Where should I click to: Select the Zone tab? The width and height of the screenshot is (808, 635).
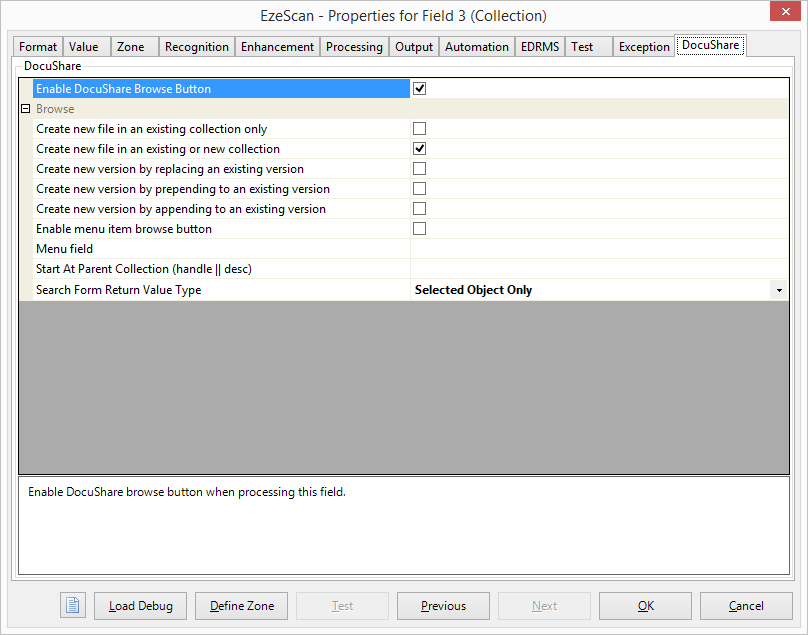click(130, 47)
